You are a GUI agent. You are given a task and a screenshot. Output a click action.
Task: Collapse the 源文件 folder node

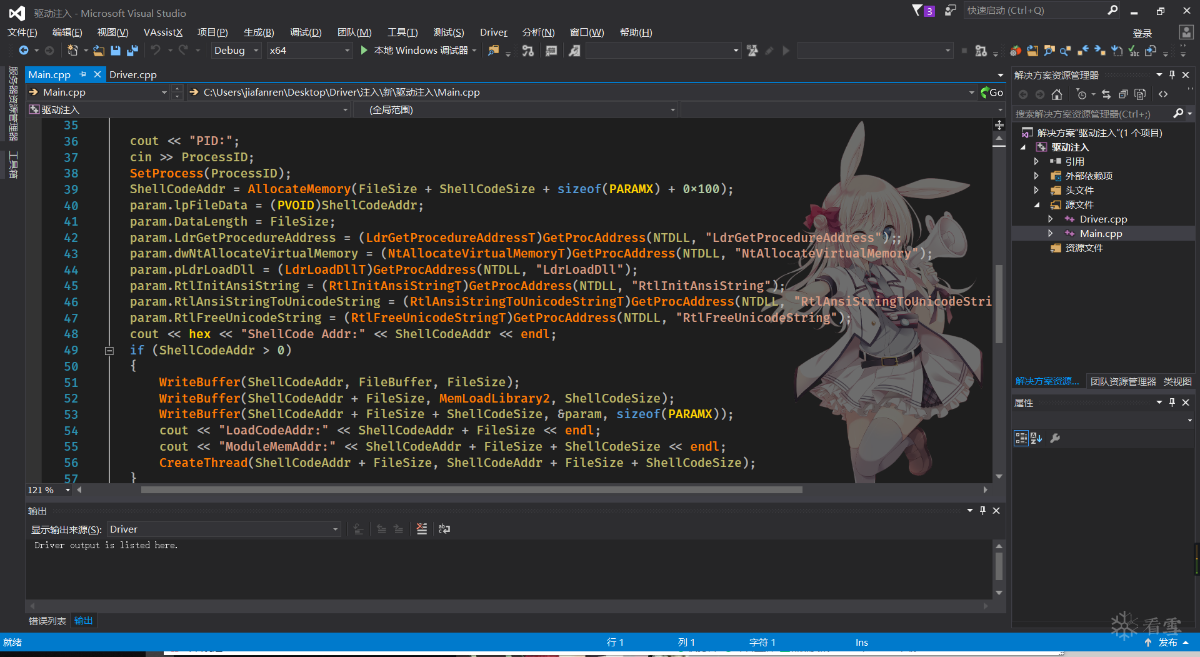(1037, 205)
